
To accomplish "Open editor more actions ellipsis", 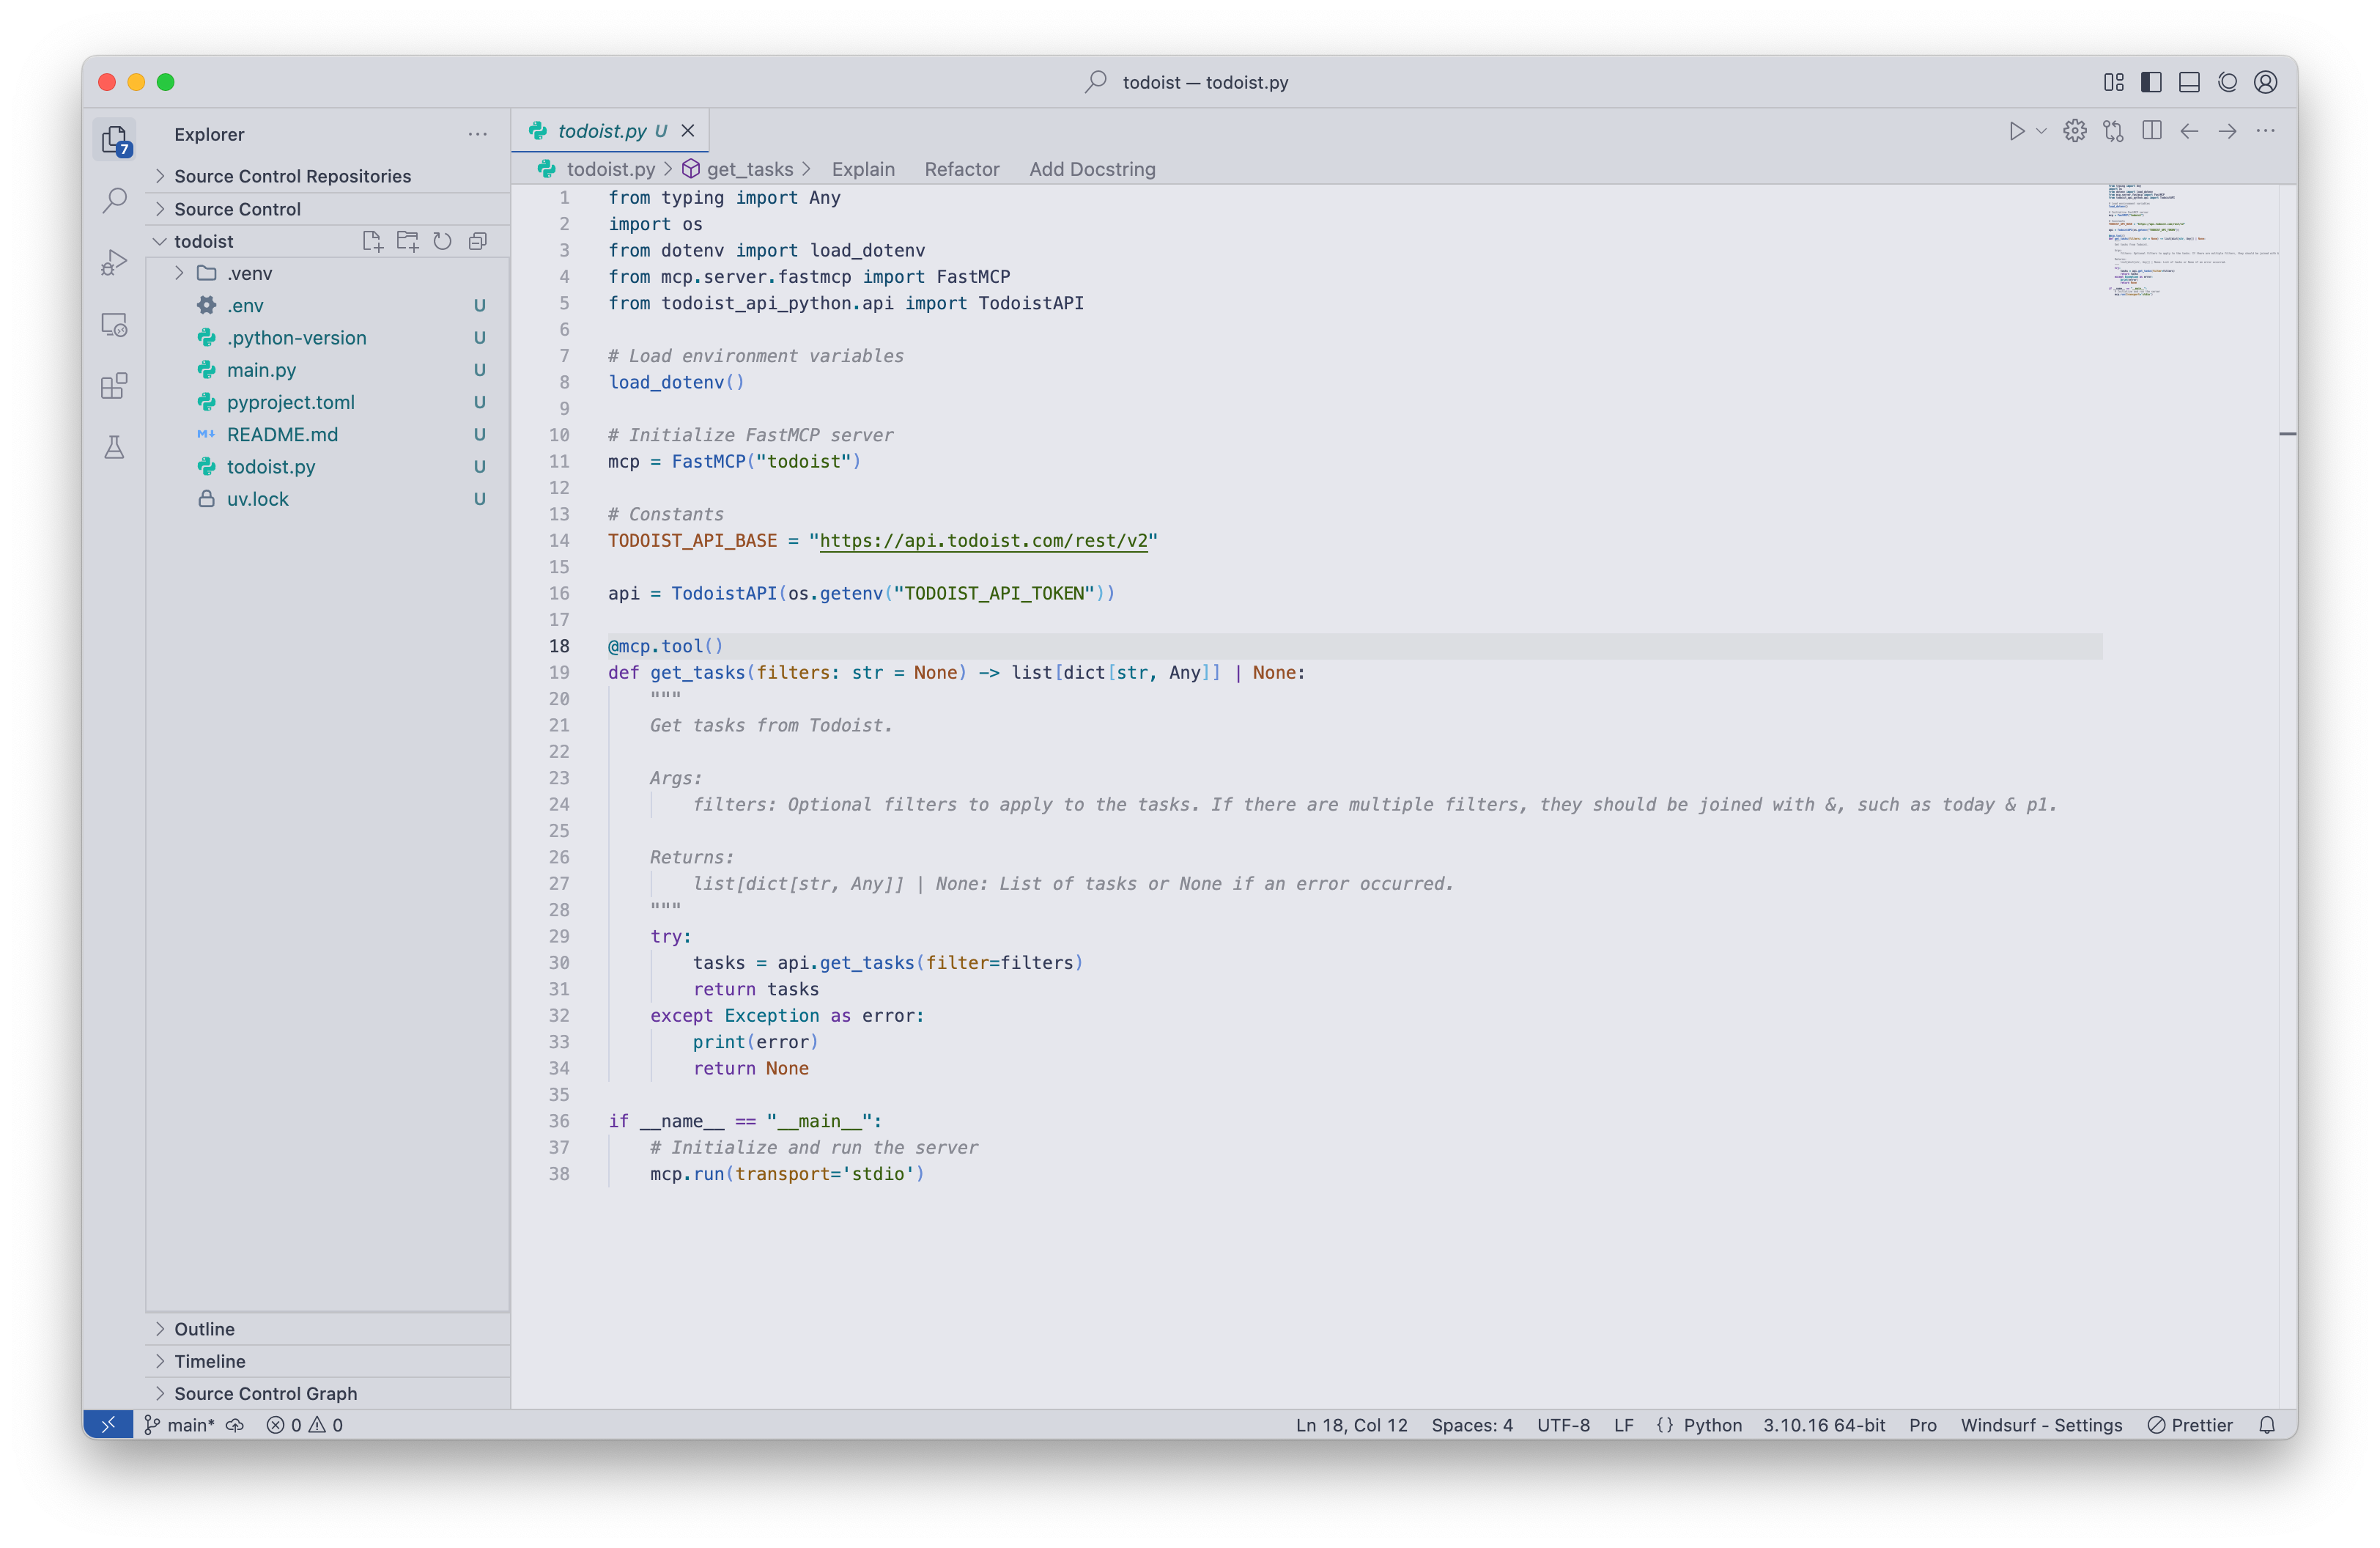I will coord(2265,131).
